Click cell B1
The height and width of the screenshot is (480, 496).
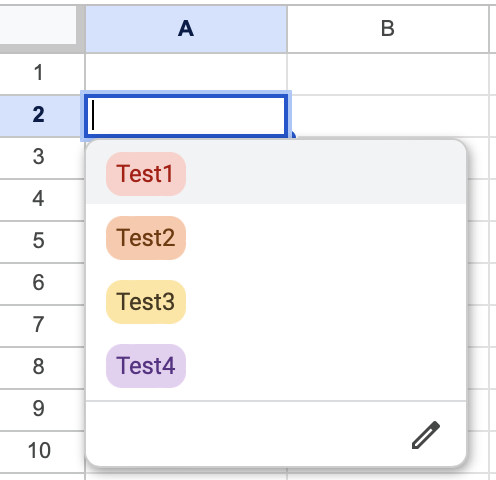[x=388, y=74]
